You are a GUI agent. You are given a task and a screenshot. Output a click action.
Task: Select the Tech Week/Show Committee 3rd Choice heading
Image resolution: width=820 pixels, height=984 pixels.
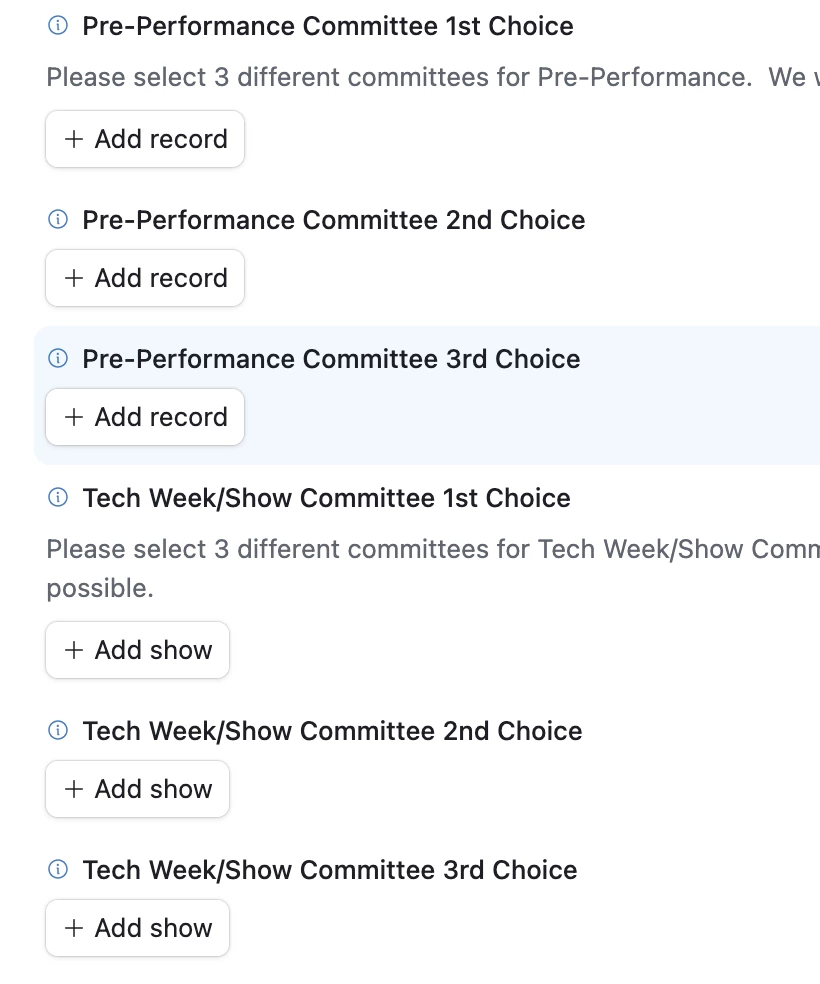(x=330, y=870)
